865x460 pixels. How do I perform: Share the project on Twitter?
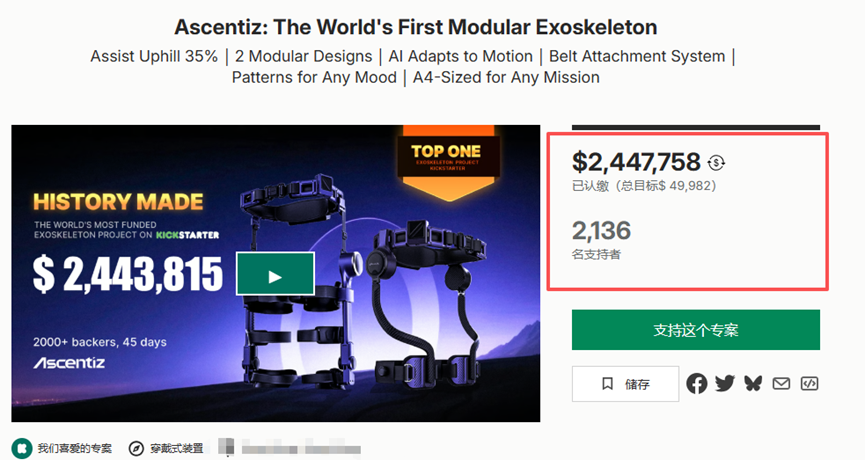coord(725,383)
